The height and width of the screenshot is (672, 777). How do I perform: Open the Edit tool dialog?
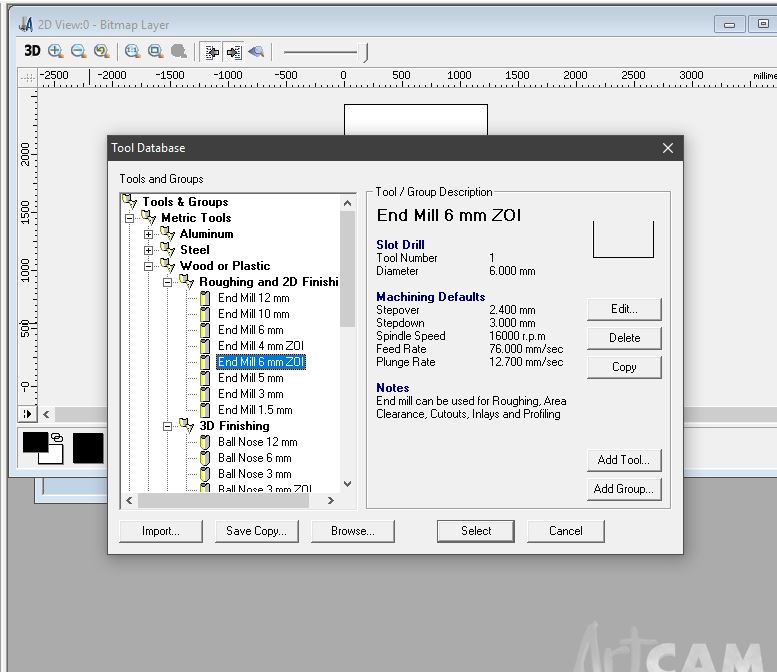coord(624,309)
